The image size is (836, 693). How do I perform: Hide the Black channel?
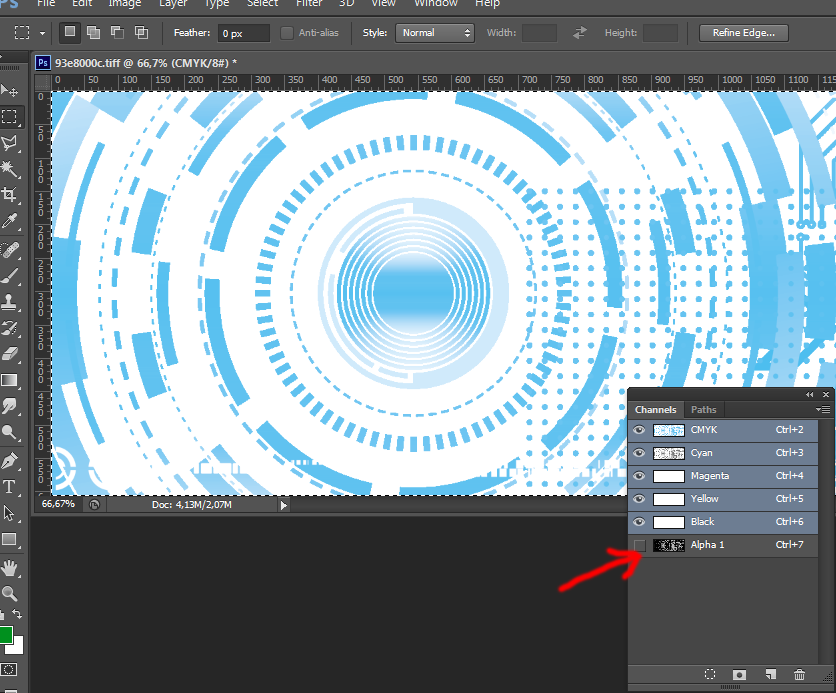coord(639,521)
